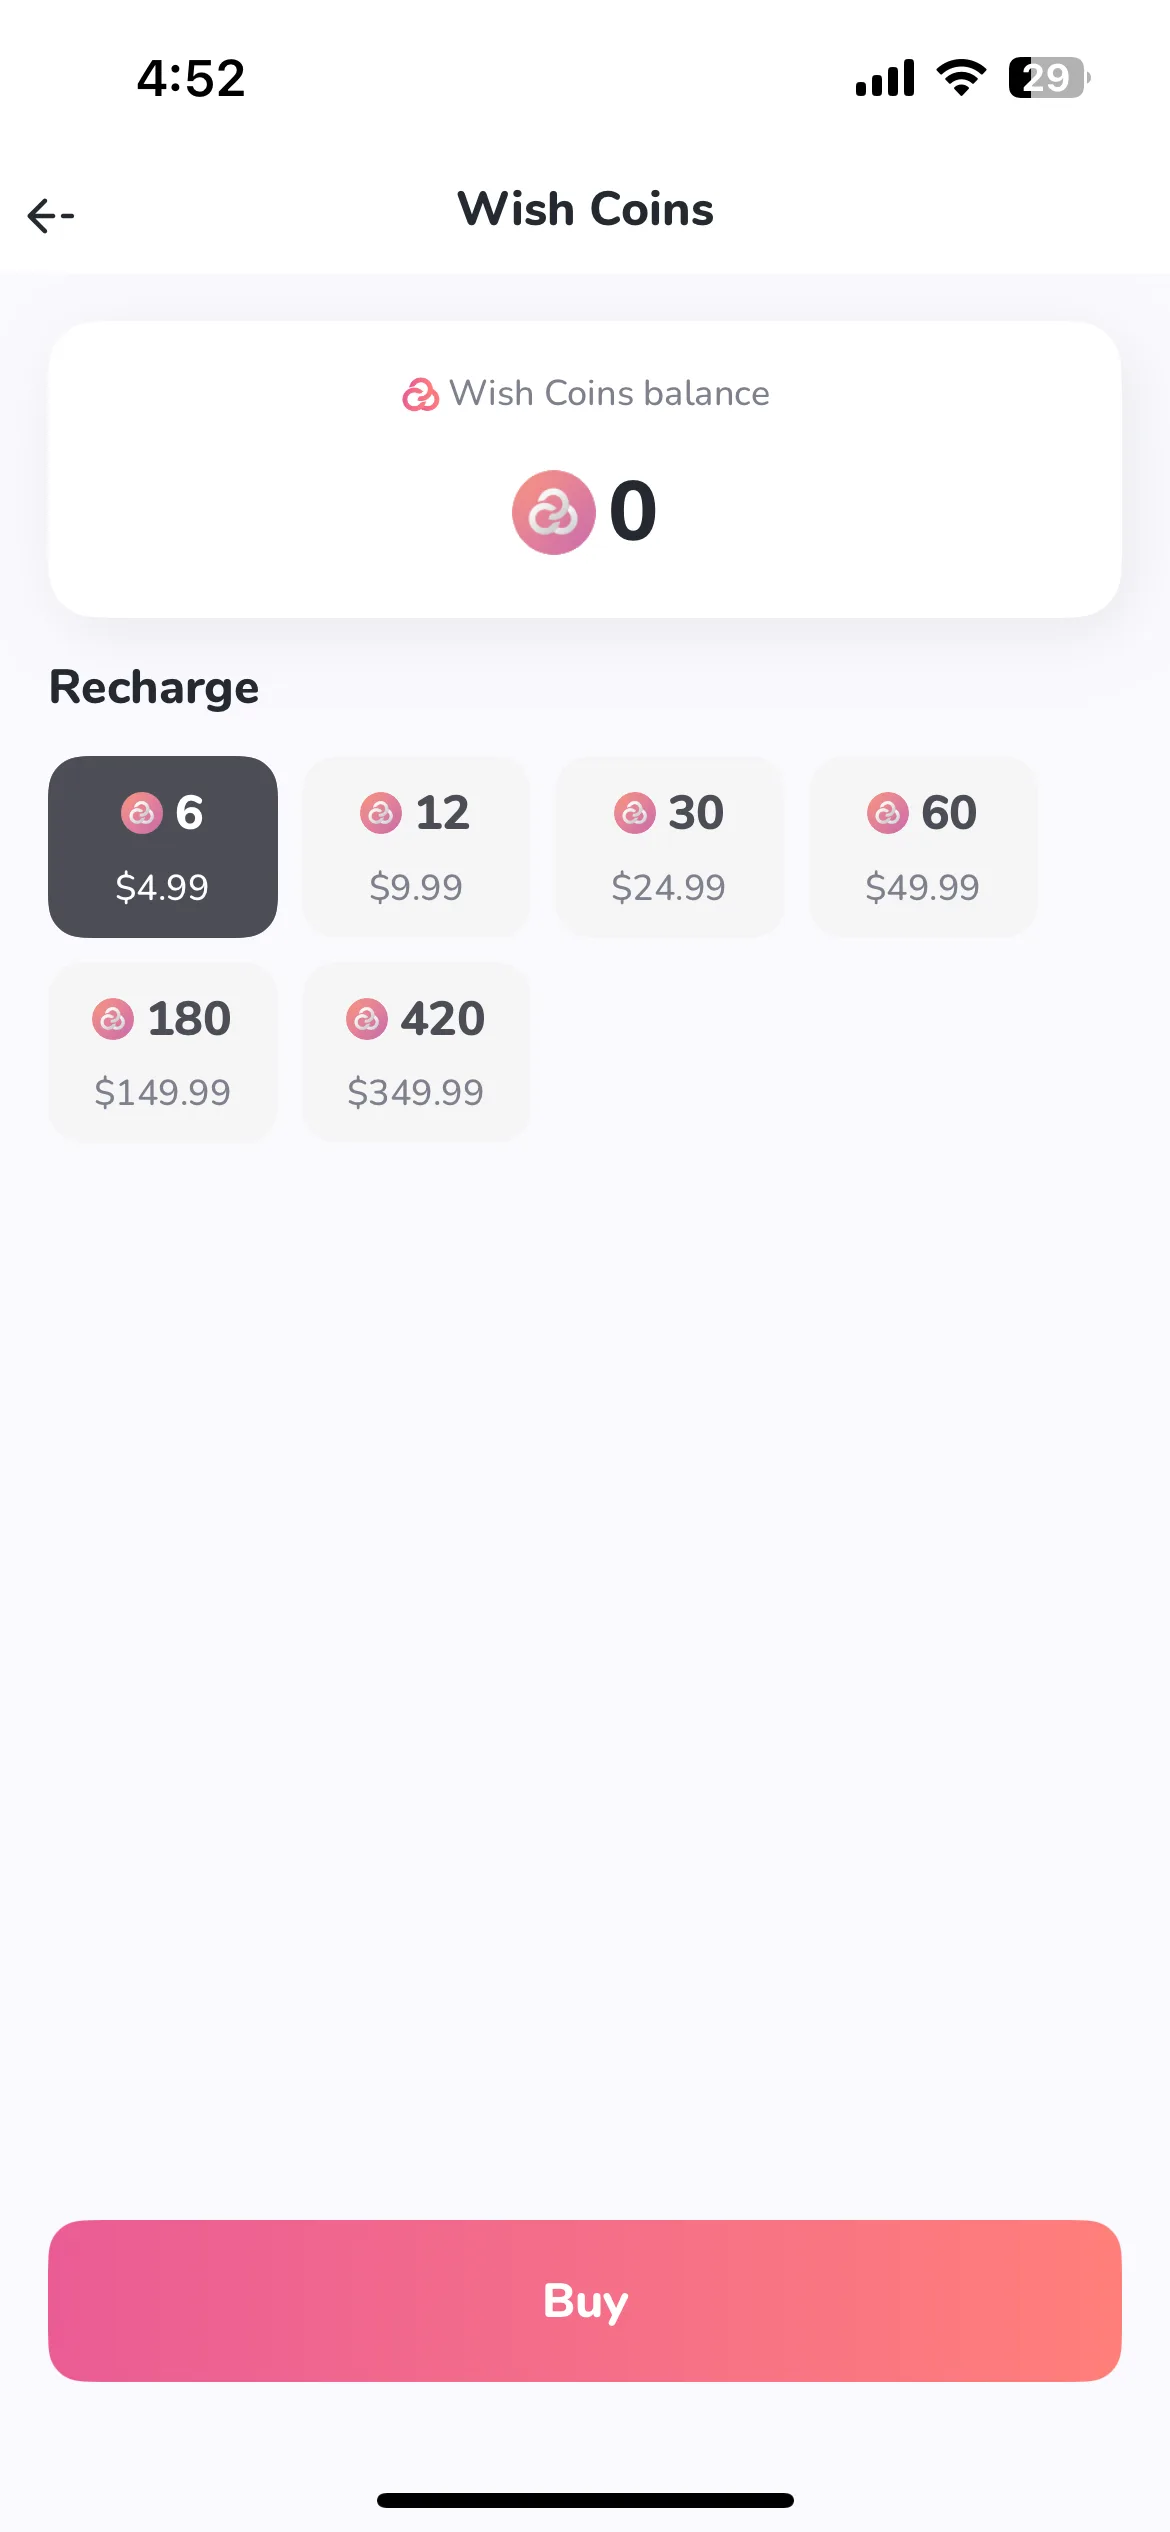Select the $4.99 recharge option

[163, 847]
